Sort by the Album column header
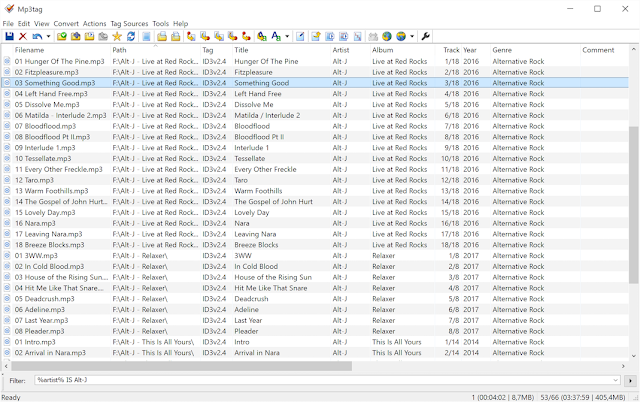This screenshot has height=402, width=640. tap(403, 50)
